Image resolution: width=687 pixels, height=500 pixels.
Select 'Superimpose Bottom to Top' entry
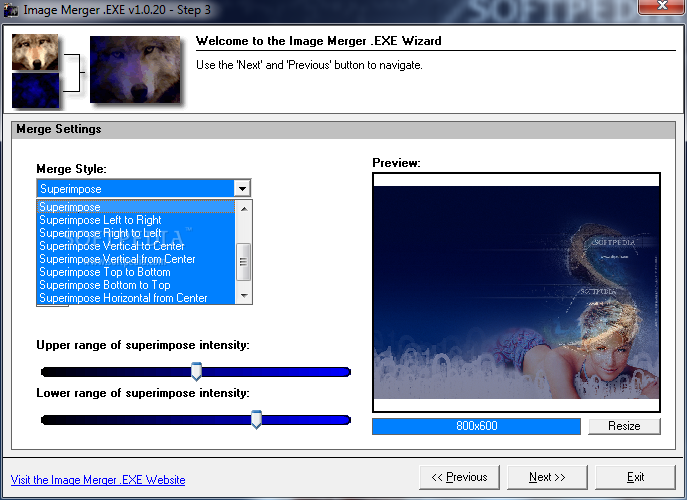click(x=136, y=285)
